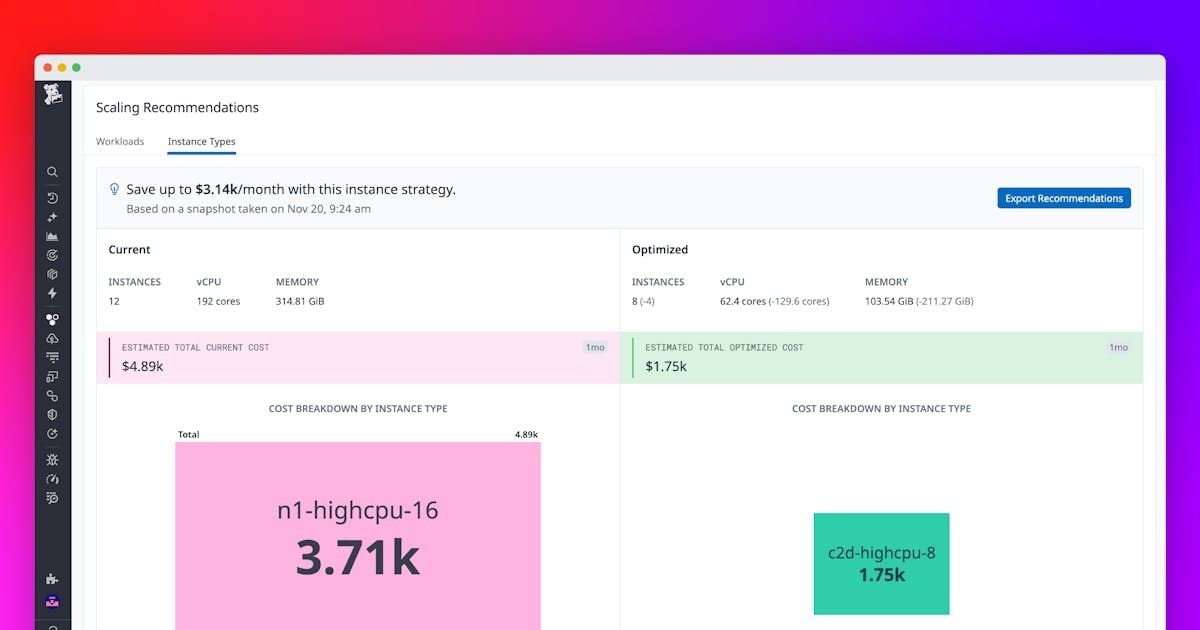
Task: Click the Save up to $3.14k/month text
Action: [291, 189]
